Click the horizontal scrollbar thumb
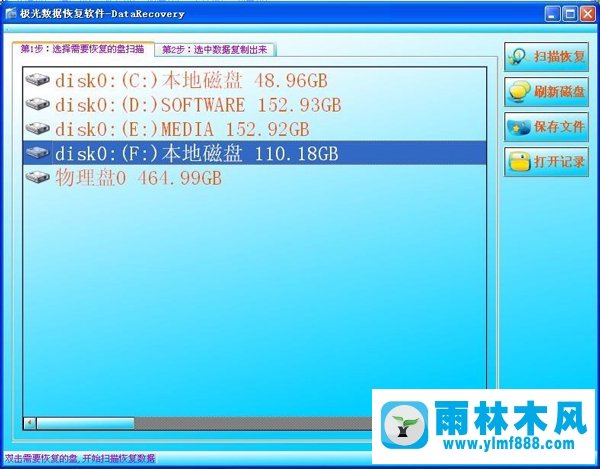The image size is (600, 469). pyautogui.click(x=85, y=423)
